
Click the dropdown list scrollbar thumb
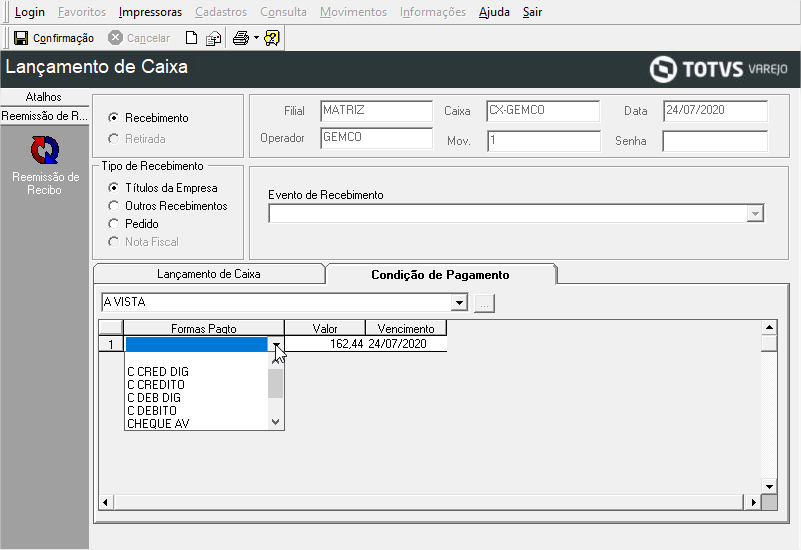[x=276, y=383]
